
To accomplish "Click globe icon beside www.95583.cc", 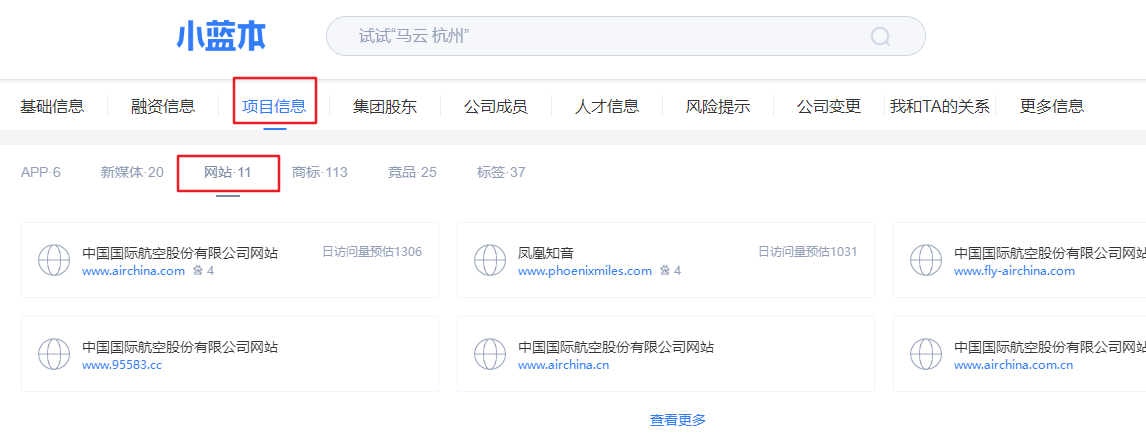I will coord(54,354).
